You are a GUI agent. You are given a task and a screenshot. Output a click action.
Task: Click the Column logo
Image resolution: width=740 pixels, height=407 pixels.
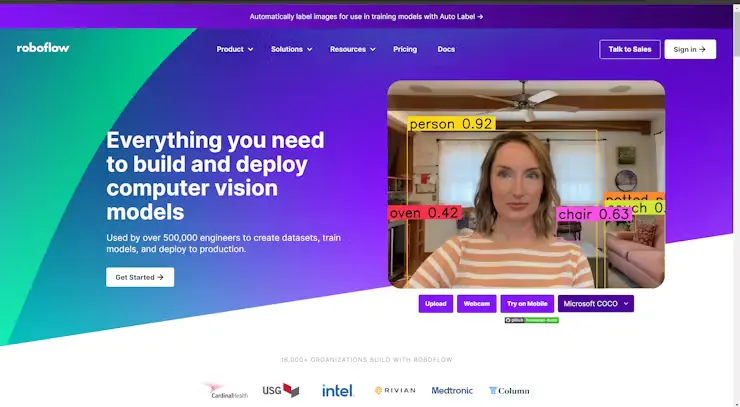[509, 390]
